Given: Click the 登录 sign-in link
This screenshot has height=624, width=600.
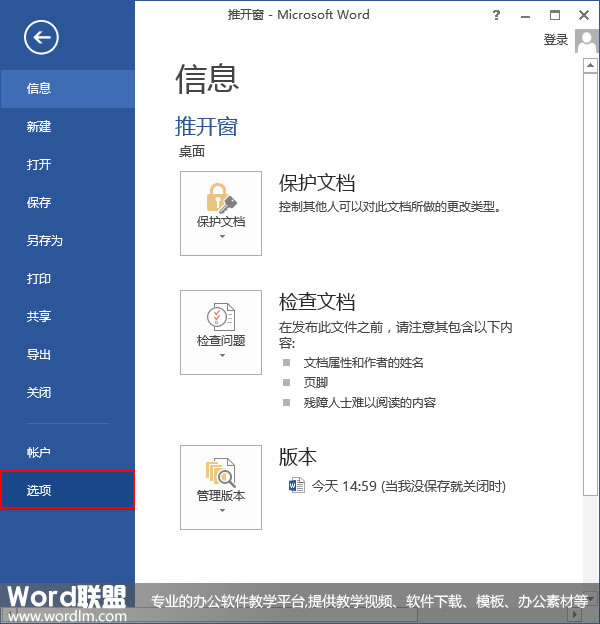Looking at the screenshot, I should 555,40.
